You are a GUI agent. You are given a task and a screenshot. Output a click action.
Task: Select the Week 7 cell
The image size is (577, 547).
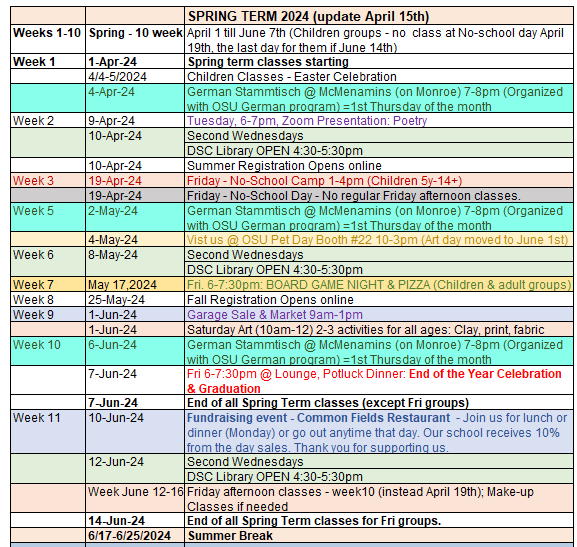pyautogui.click(x=48, y=285)
